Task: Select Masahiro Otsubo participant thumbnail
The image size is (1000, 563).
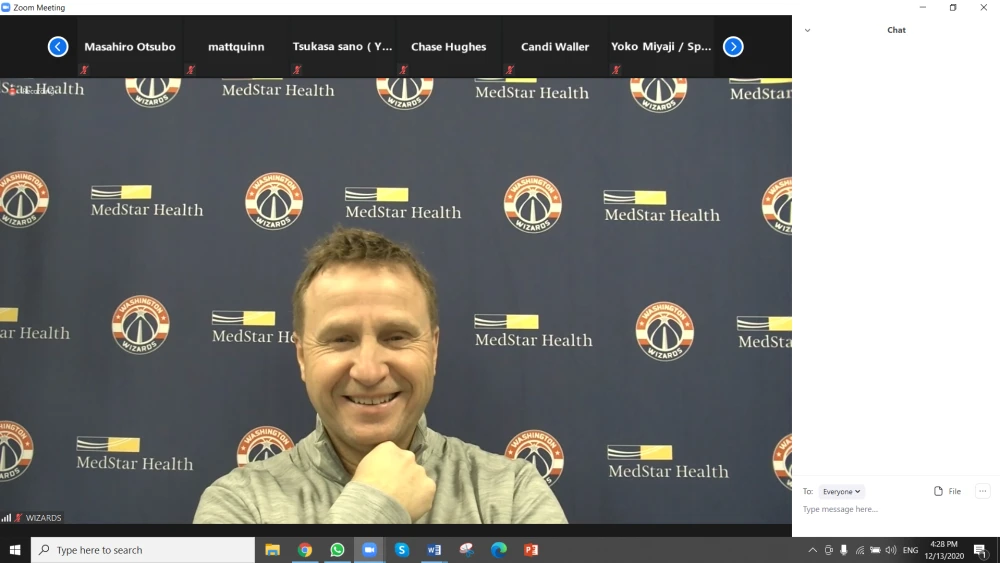Action: pos(130,47)
